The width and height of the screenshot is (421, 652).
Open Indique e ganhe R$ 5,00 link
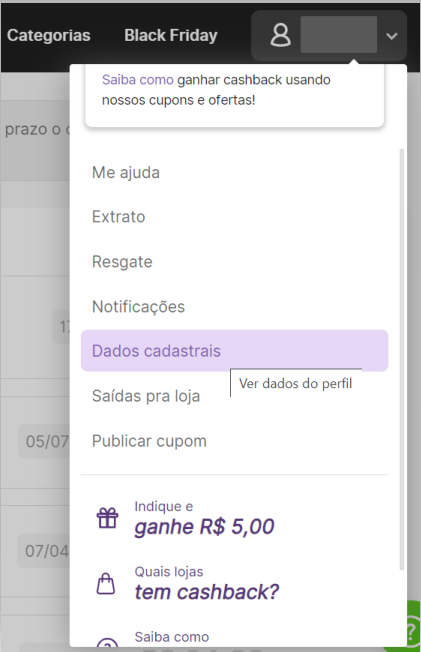tap(204, 519)
